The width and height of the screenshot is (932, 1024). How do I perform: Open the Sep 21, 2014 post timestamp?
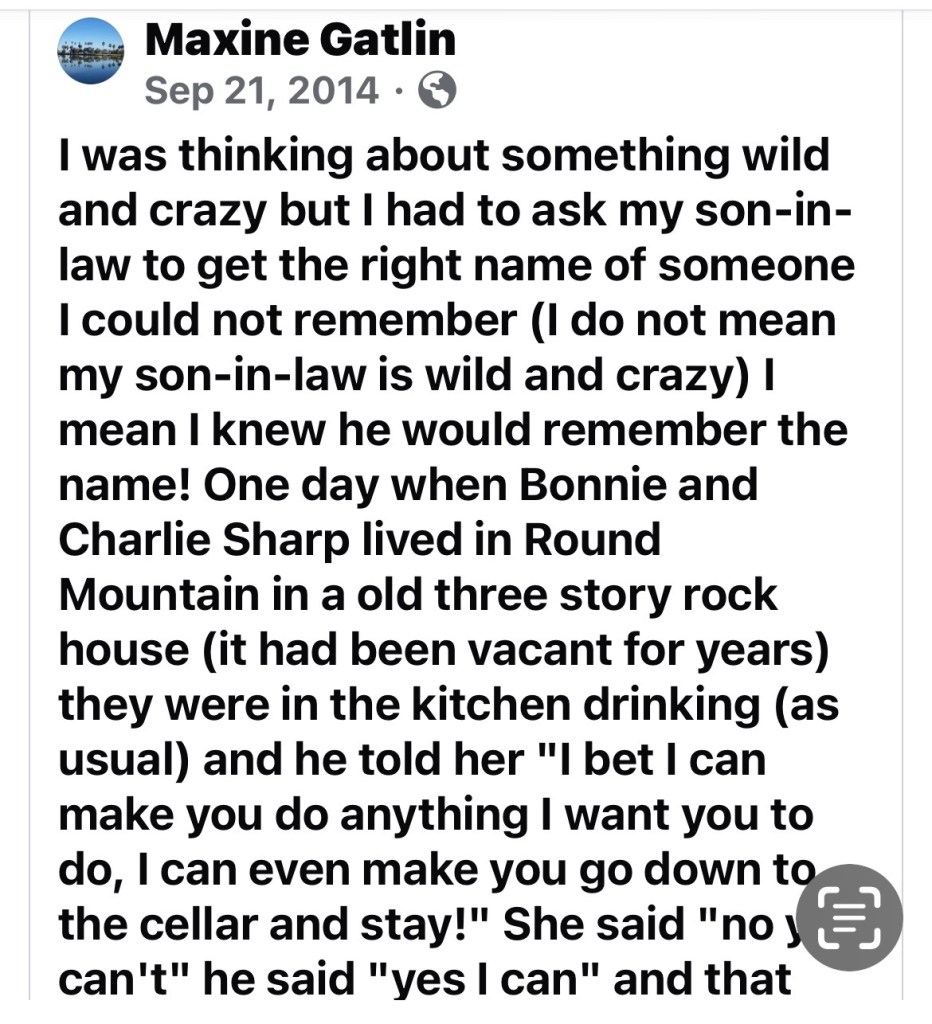click(262, 91)
